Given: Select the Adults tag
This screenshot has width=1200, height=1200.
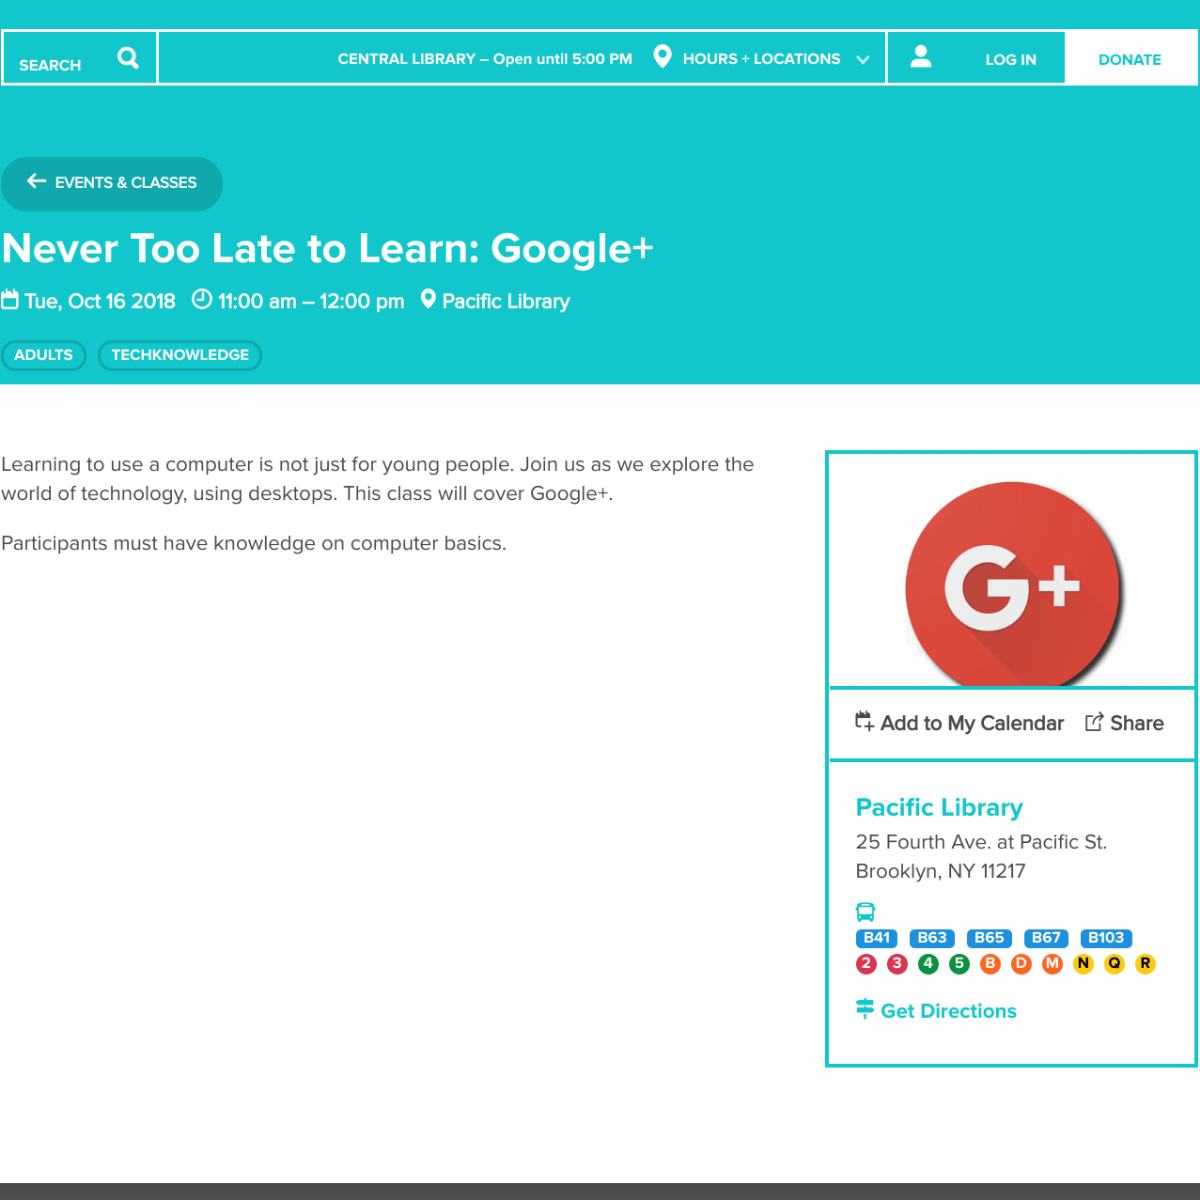Looking at the screenshot, I should [x=43, y=355].
